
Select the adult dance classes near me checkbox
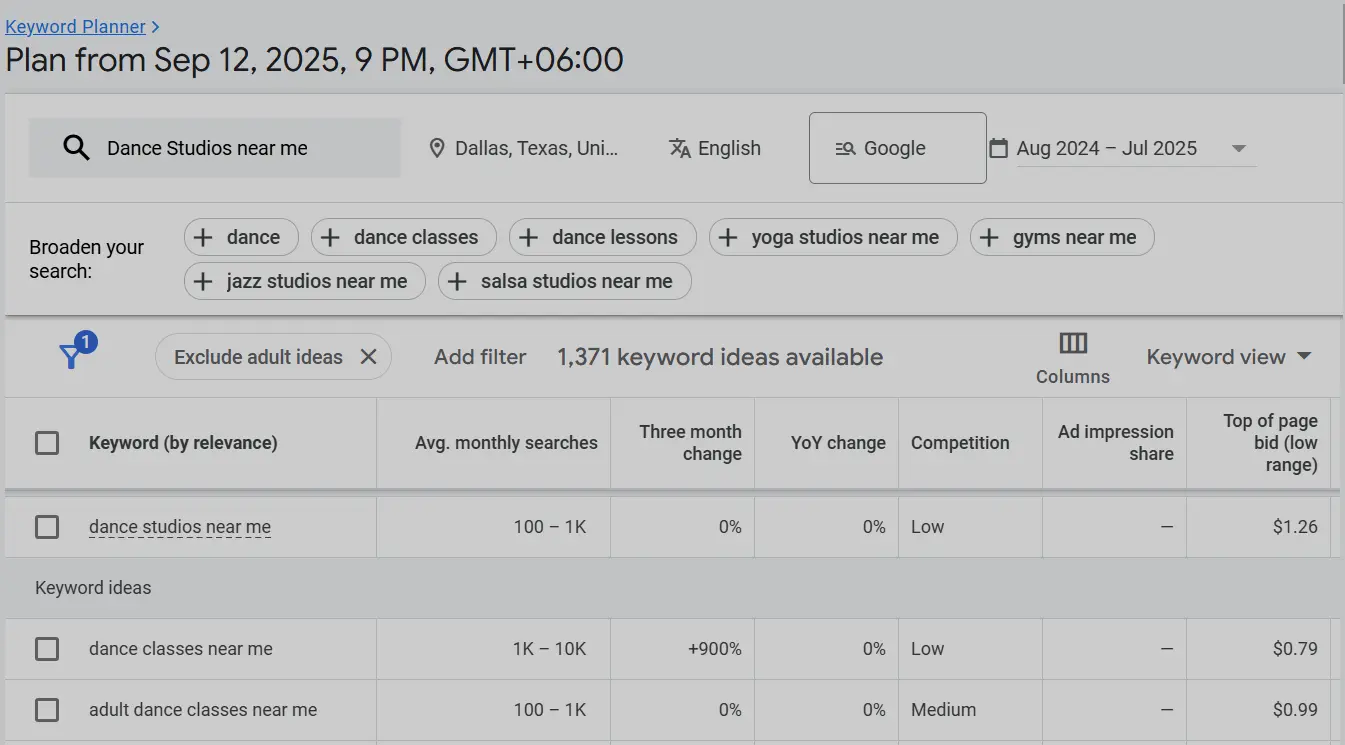click(x=47, y=710)
